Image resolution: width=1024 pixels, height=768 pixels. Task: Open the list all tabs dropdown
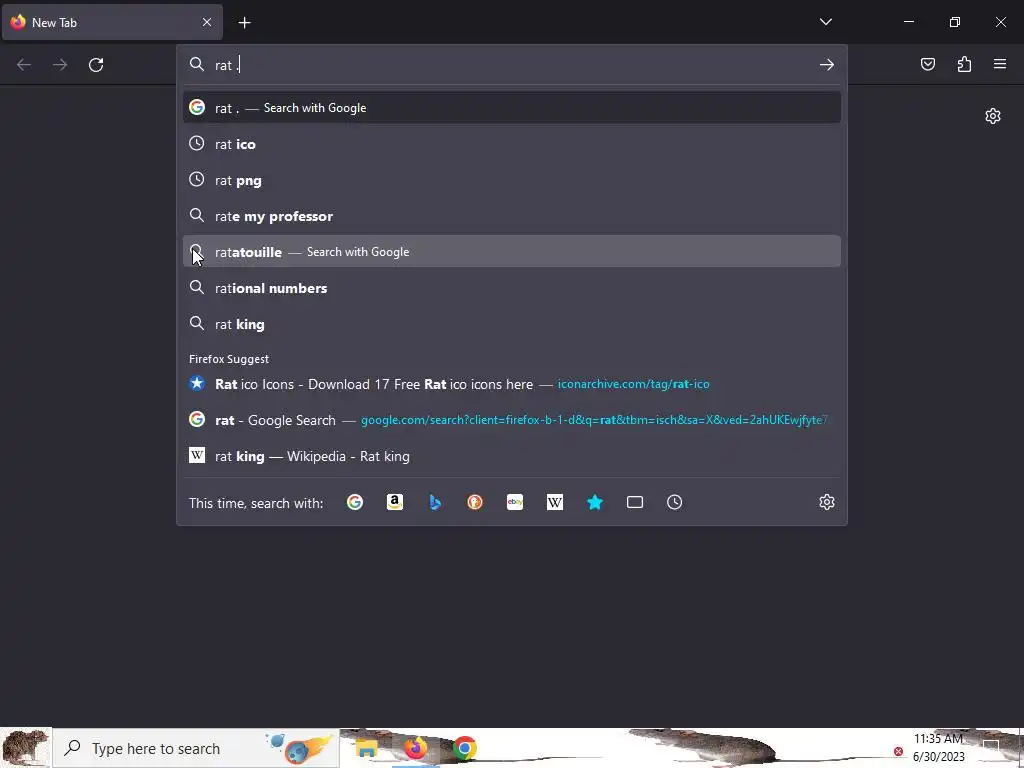[x=825, y=22]
